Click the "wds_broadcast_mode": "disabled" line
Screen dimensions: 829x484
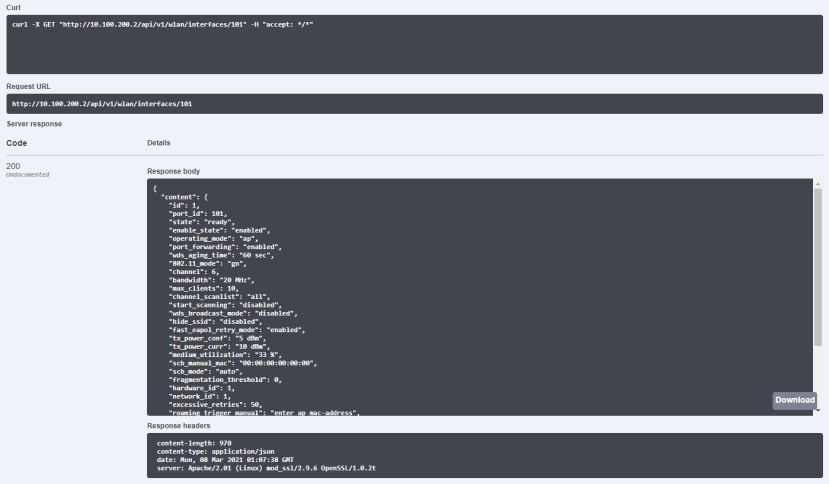tap(233, 313)
